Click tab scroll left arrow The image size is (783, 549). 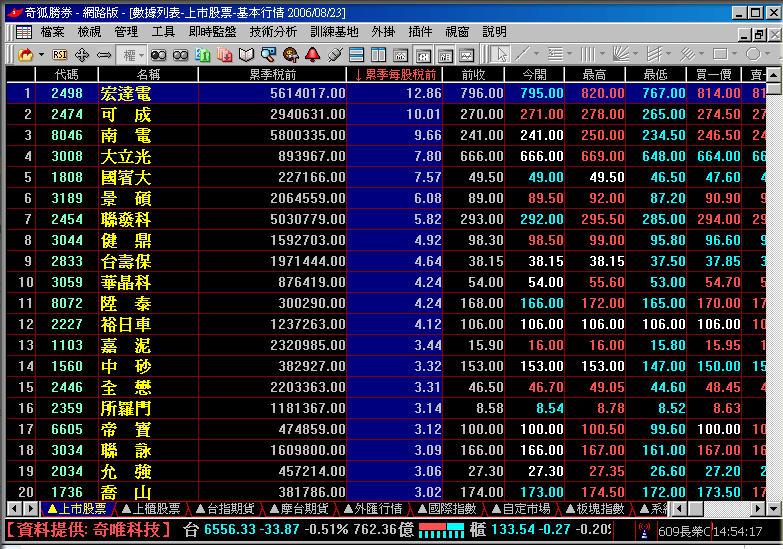[14, 509]
